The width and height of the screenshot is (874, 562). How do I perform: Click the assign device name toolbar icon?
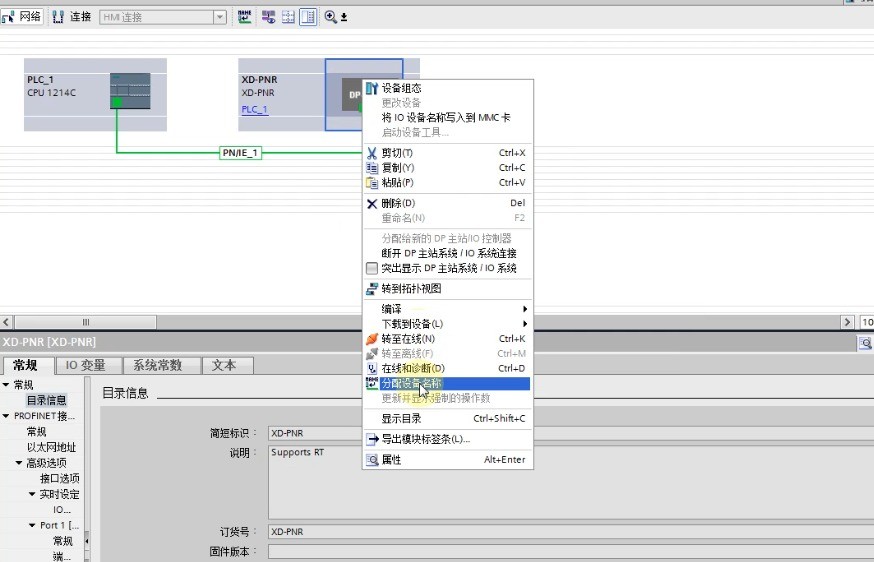point(244,17)
